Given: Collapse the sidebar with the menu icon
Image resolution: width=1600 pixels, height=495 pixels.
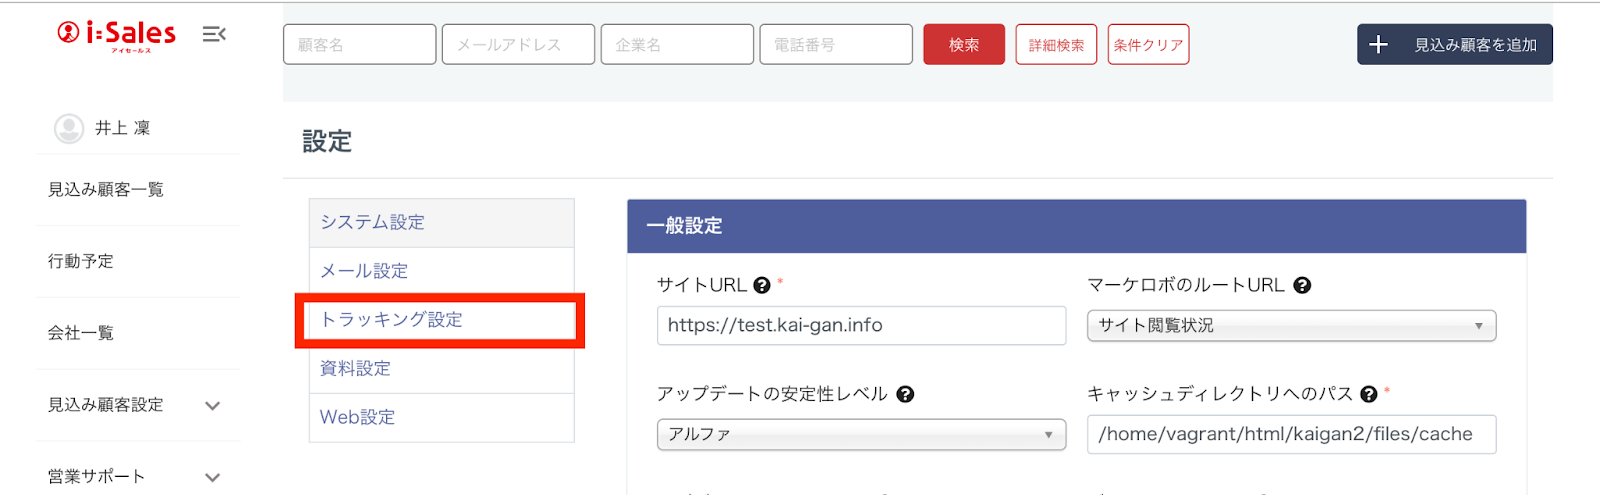Looking at the screenshot, I should coord(214,35).
